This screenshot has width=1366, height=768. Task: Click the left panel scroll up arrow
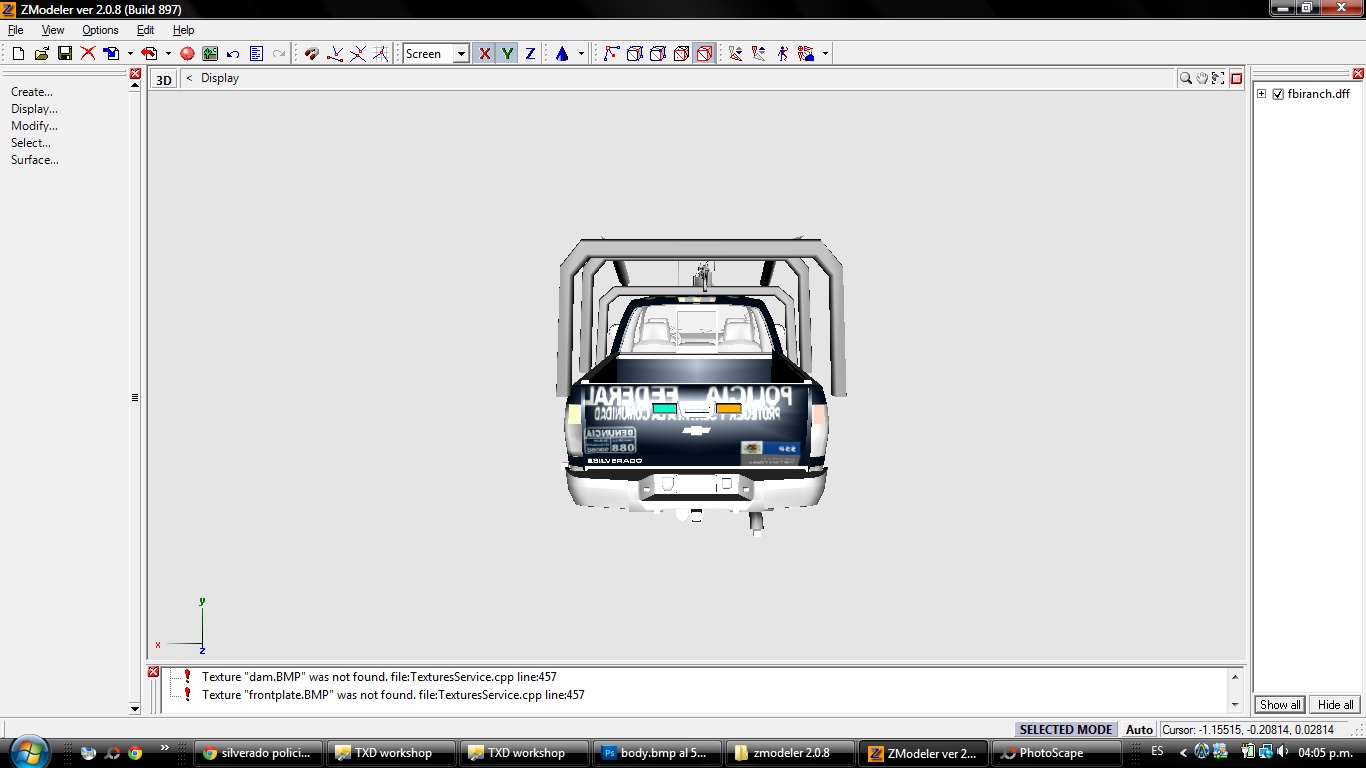(135, 87)
